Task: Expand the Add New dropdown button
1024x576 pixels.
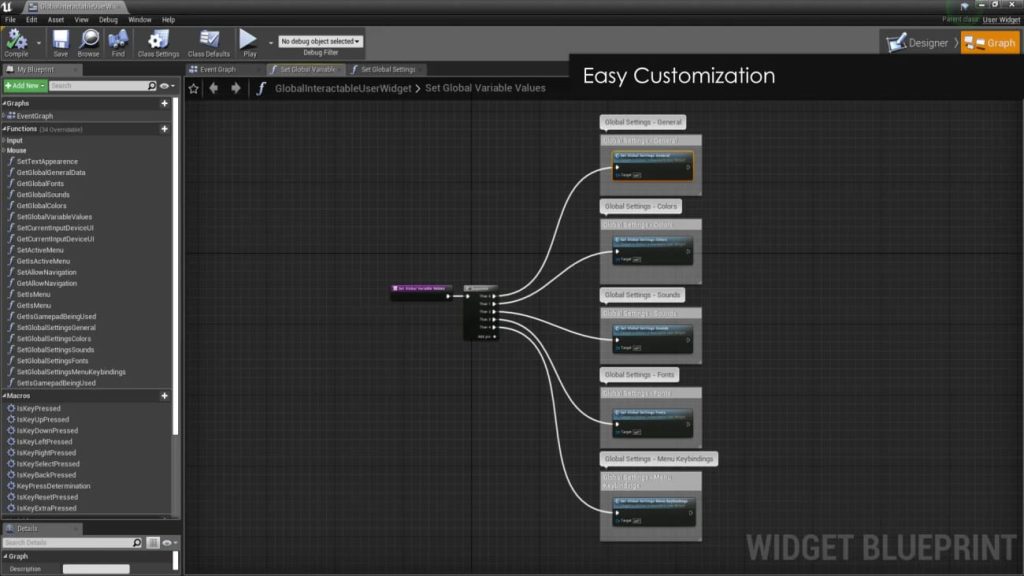Action: coord(23,86)
